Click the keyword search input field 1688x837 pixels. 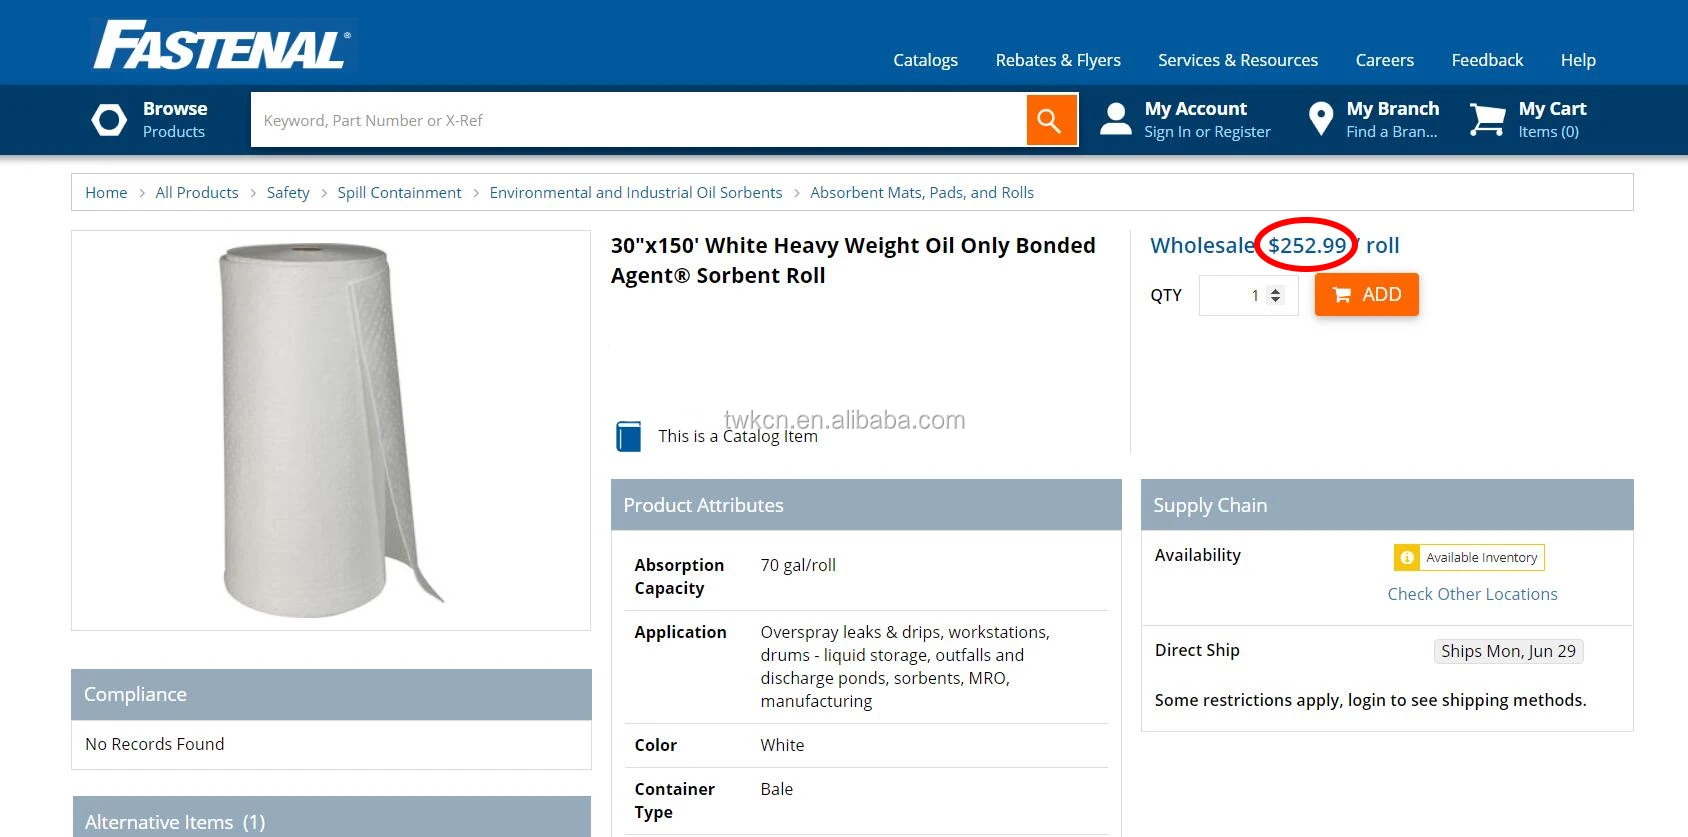coord(638,120)
